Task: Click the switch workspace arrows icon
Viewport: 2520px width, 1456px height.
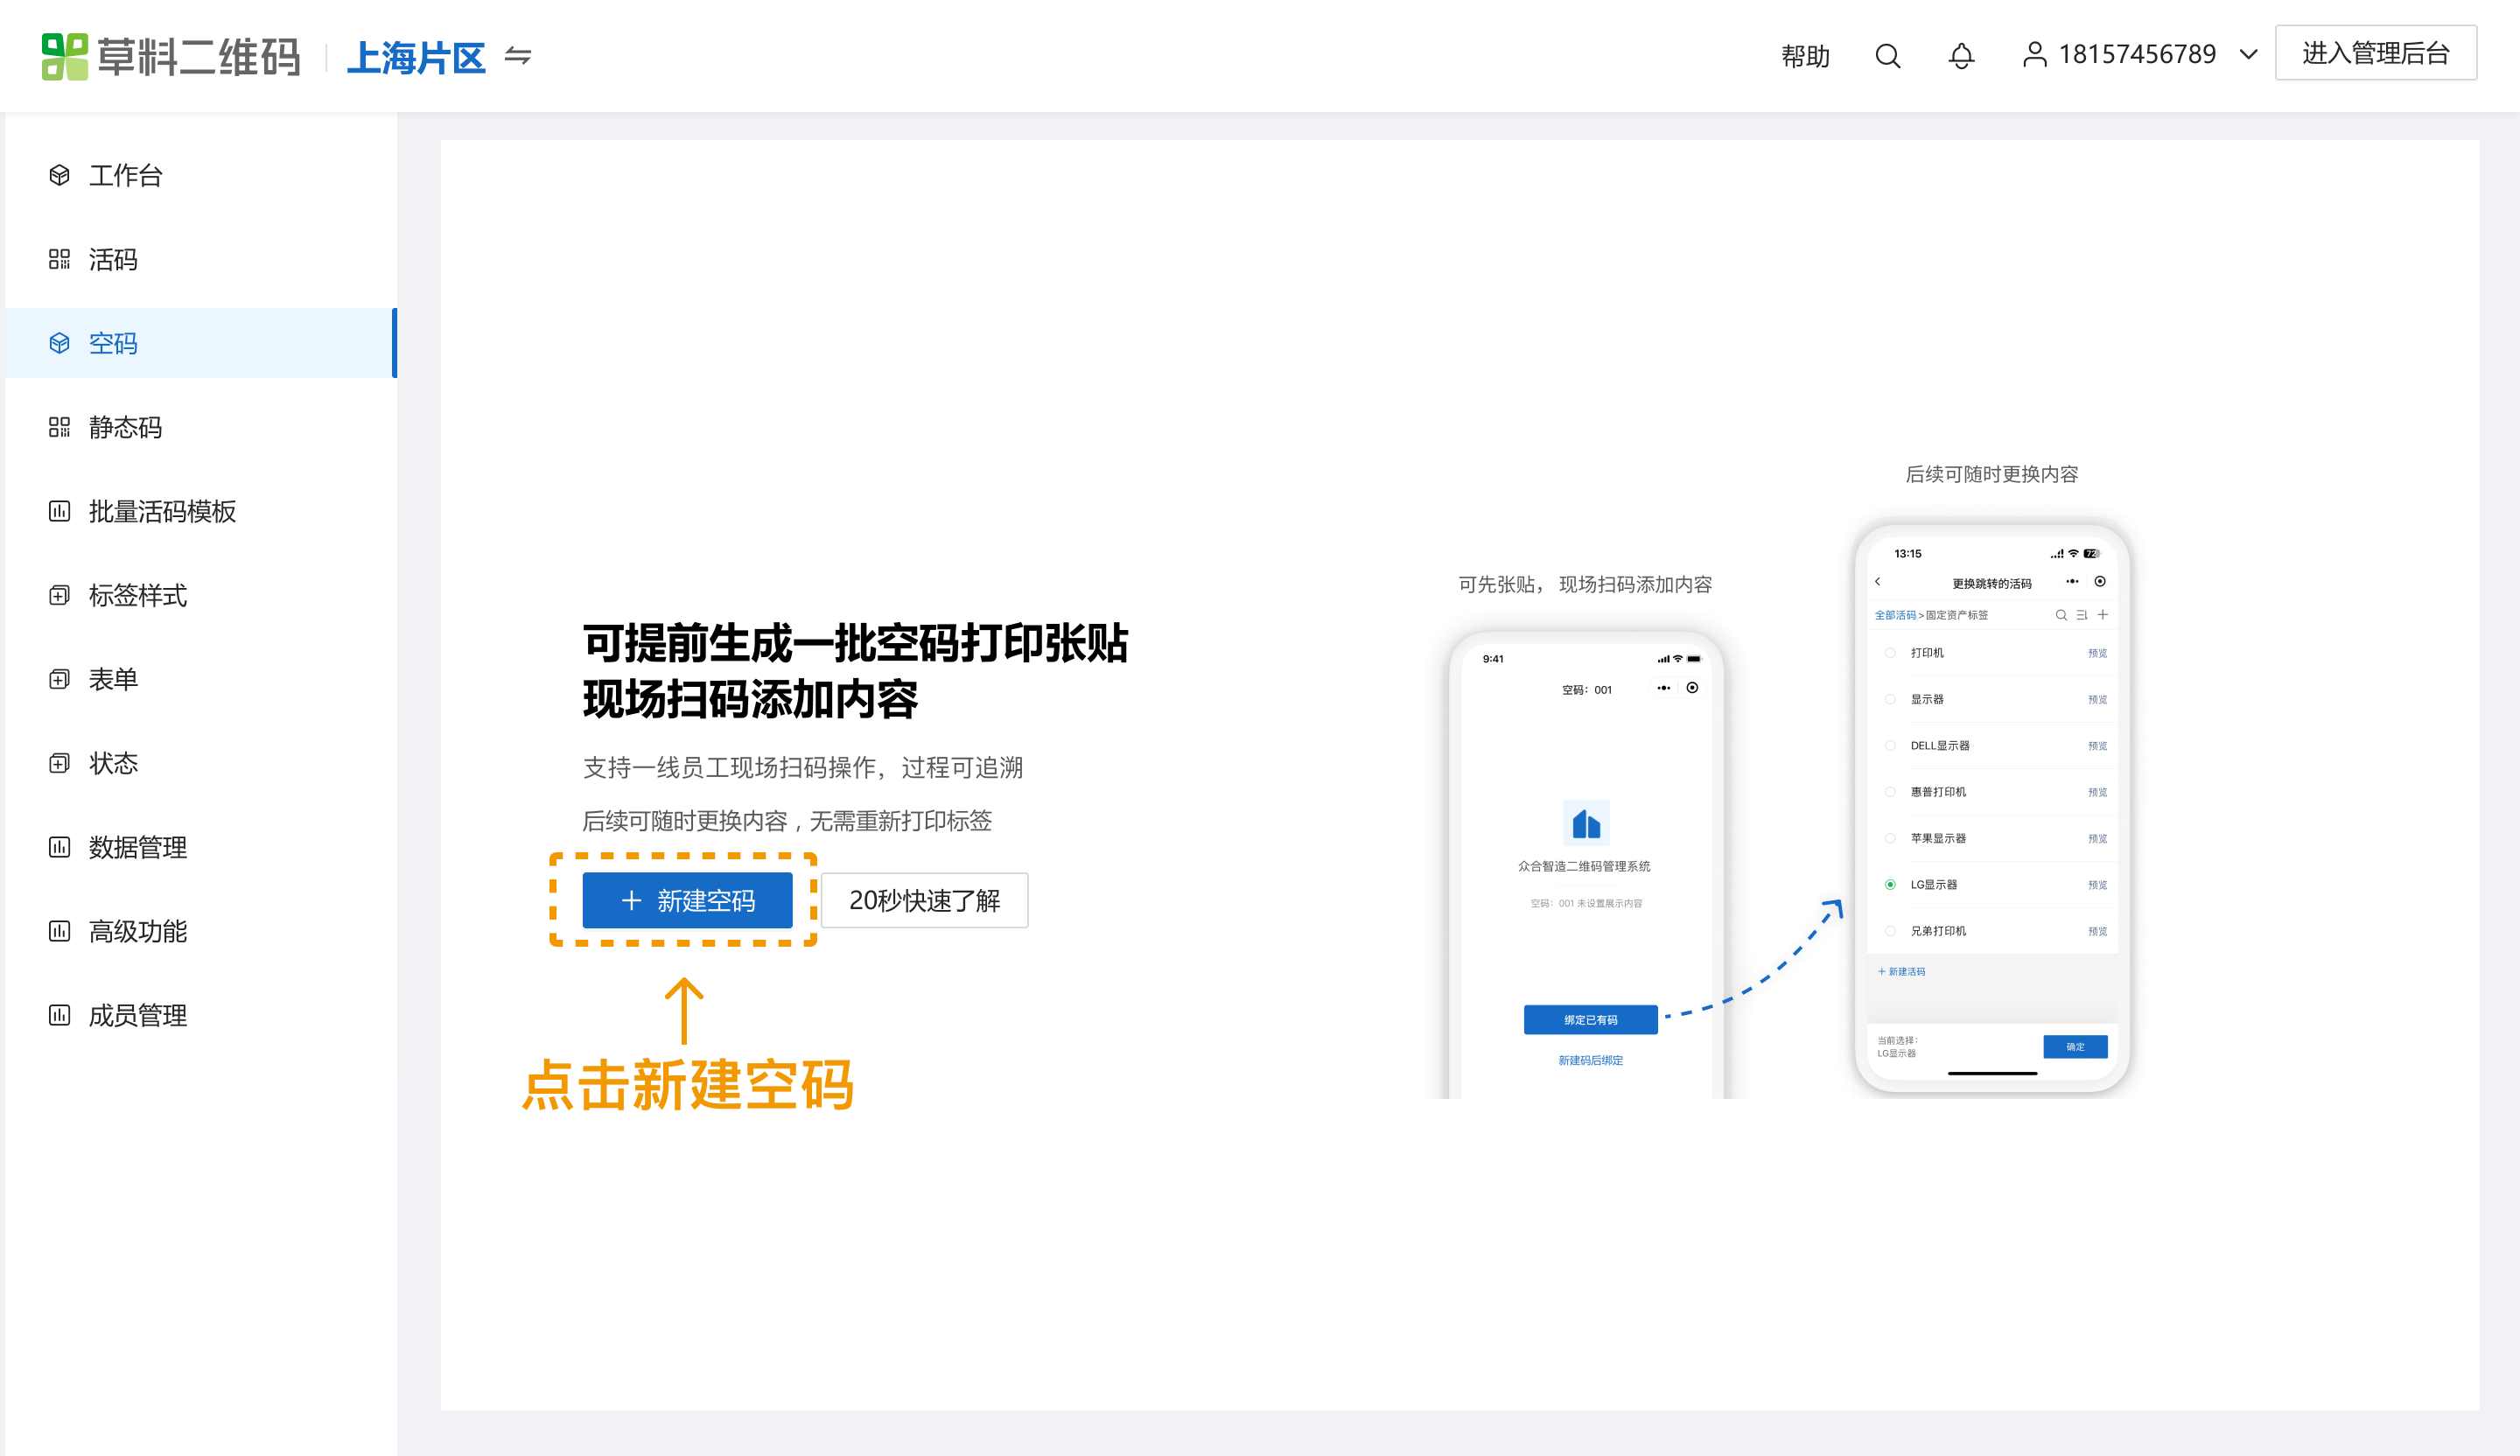Action: 518,56
